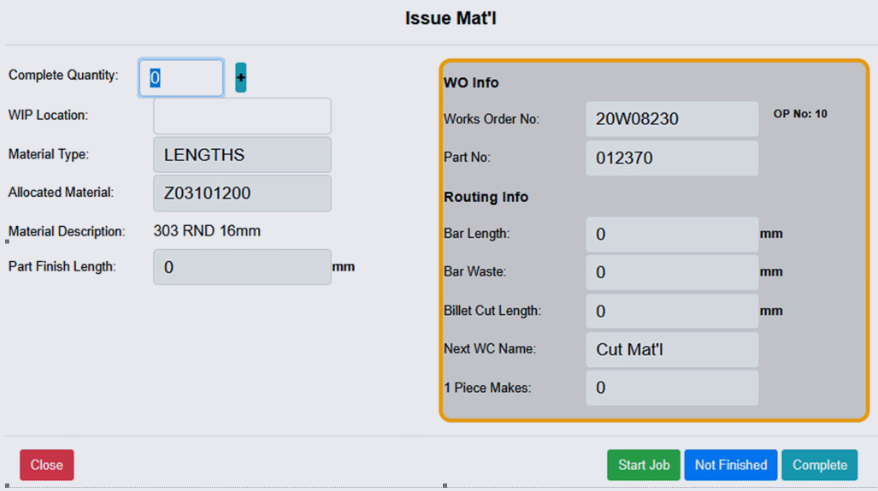Click the Complete Quantity label
Viewport: 878px width, 491px height.
click(x=63, y=75)
